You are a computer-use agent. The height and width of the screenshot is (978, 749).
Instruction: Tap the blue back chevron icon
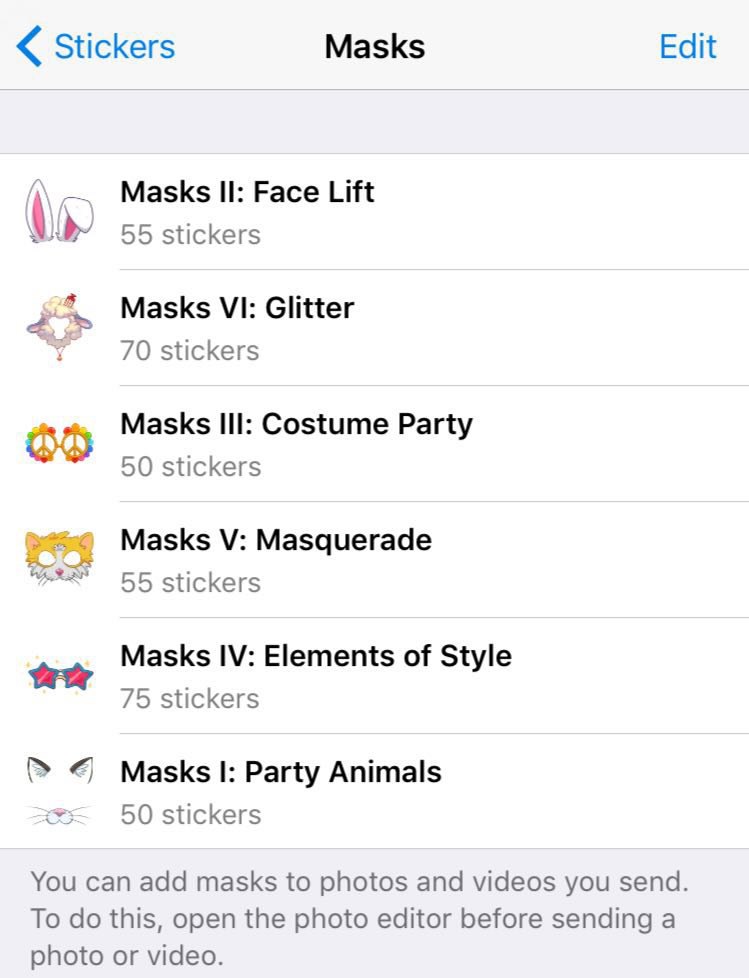click(x=30, y=47)
